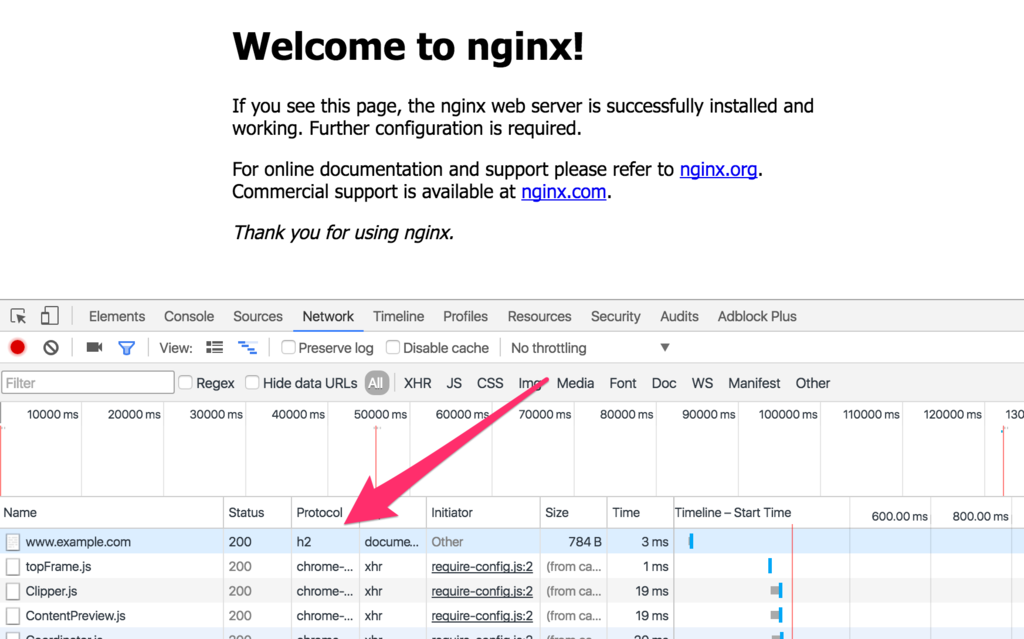
Task: Enable Regex filtering option
Action: 184,382
